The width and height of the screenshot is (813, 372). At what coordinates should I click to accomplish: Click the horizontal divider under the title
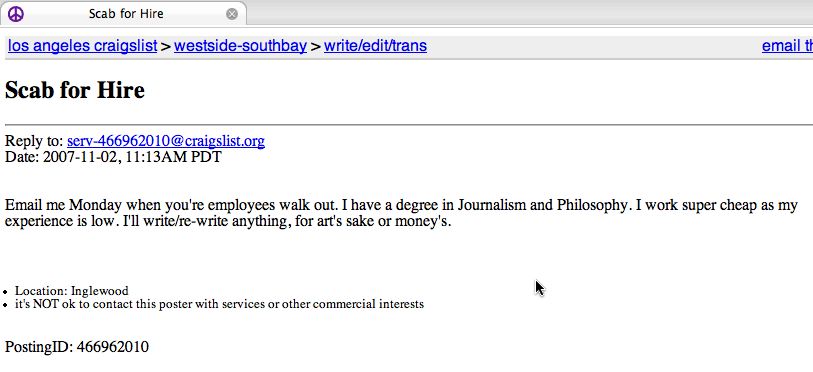(409, 125)
